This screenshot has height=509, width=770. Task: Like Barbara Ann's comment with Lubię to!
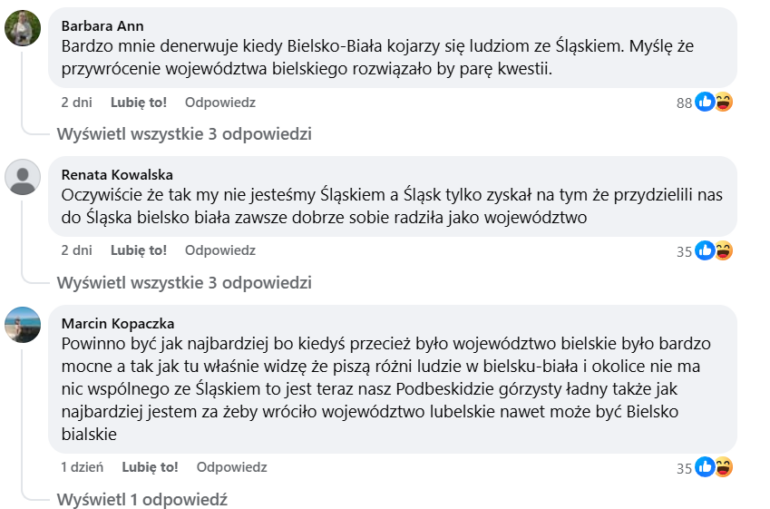[138, 102]
